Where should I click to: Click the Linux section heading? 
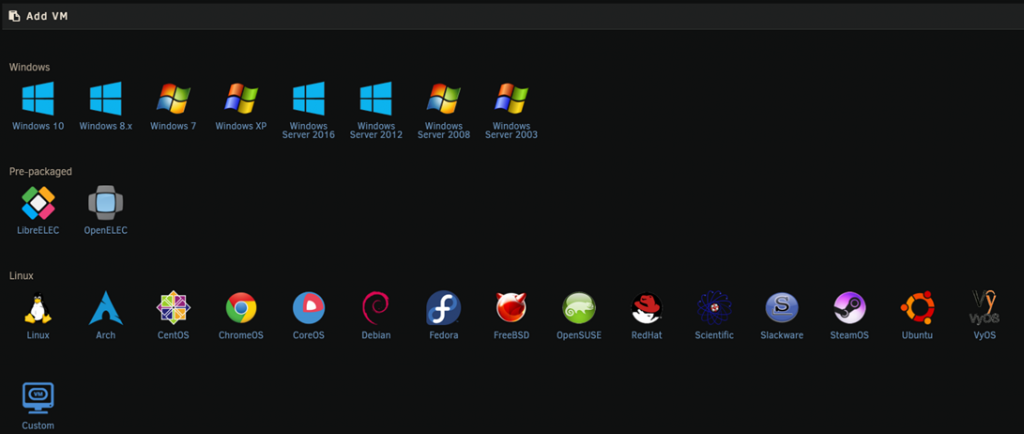(x=21, y=276)
